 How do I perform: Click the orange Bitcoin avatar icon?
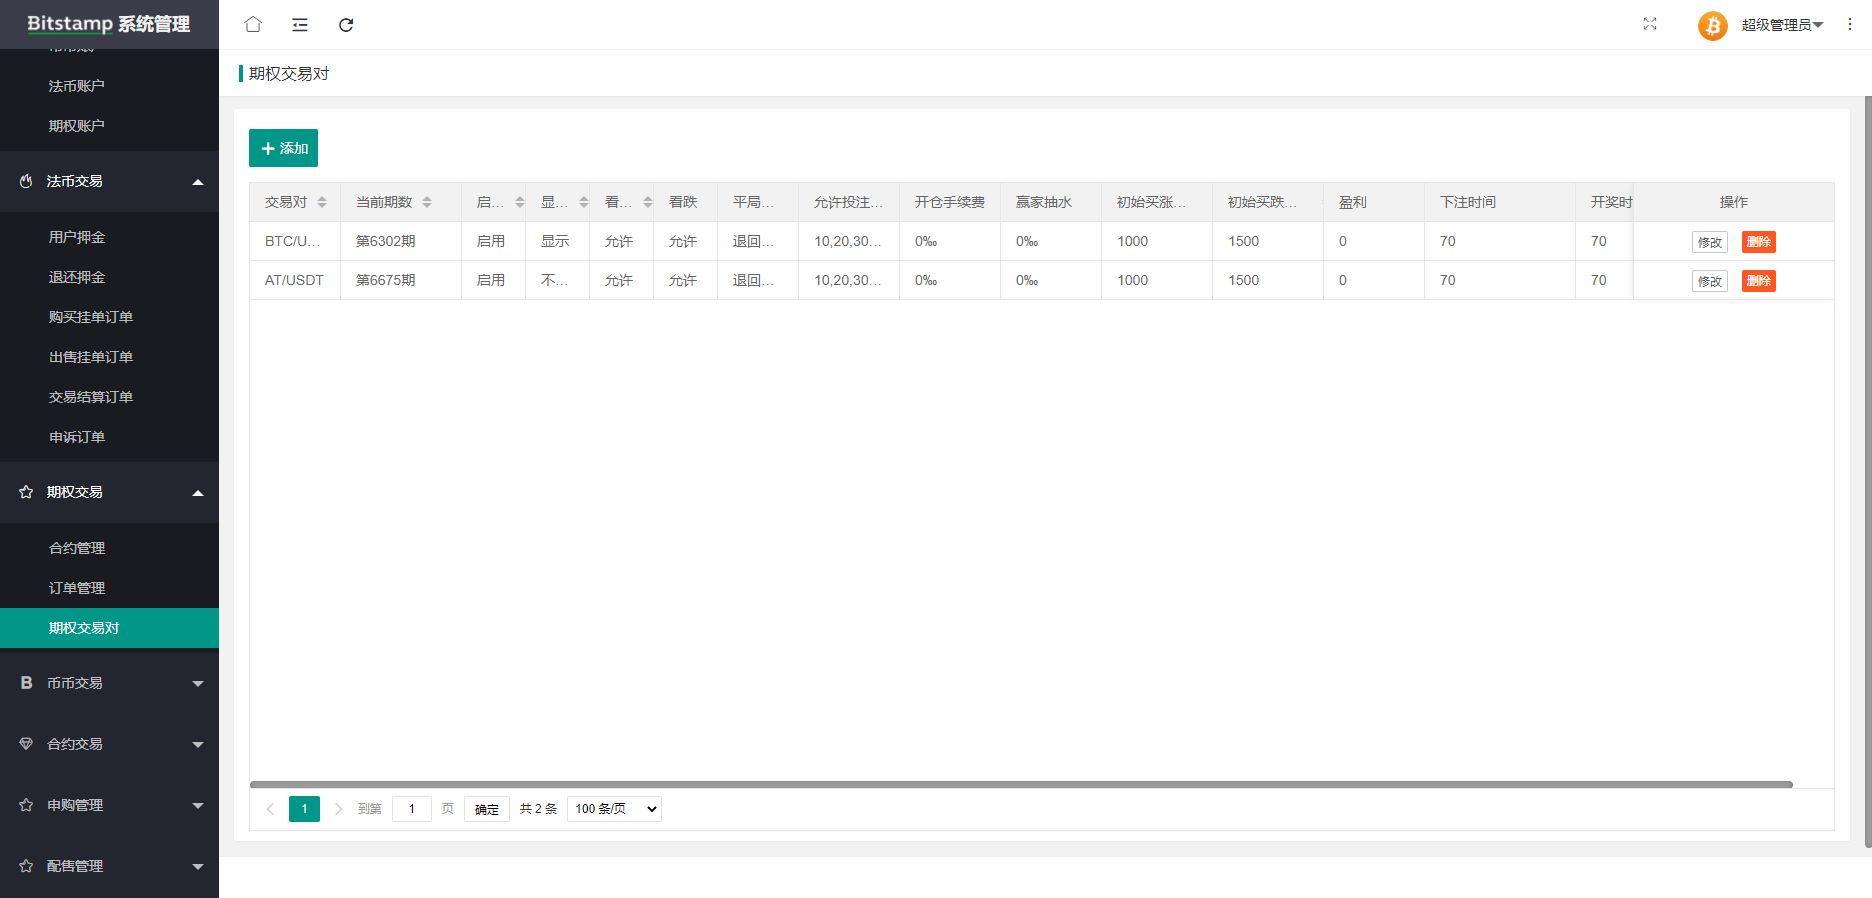(x=1712, y=25)
